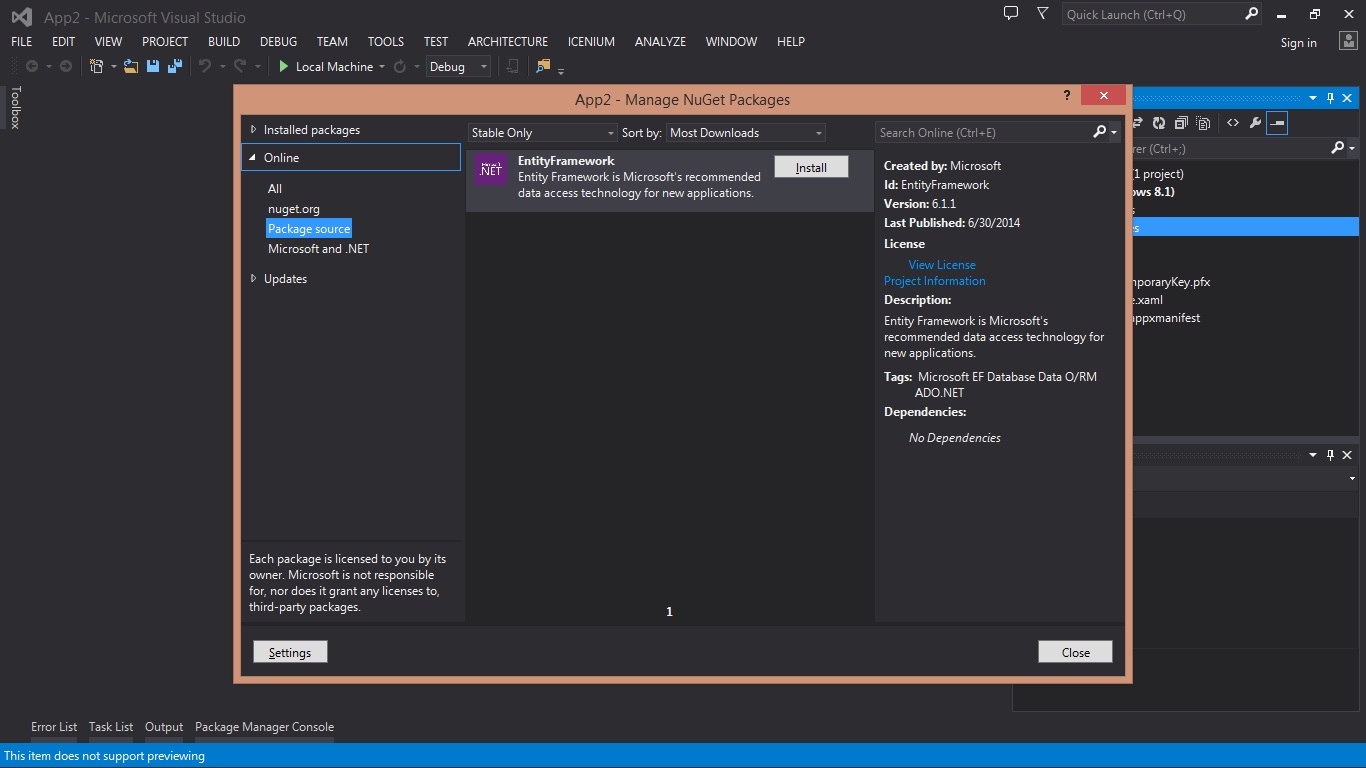
Task: Click the Navigate Backward arrow icon
Action: pos(32,67)
